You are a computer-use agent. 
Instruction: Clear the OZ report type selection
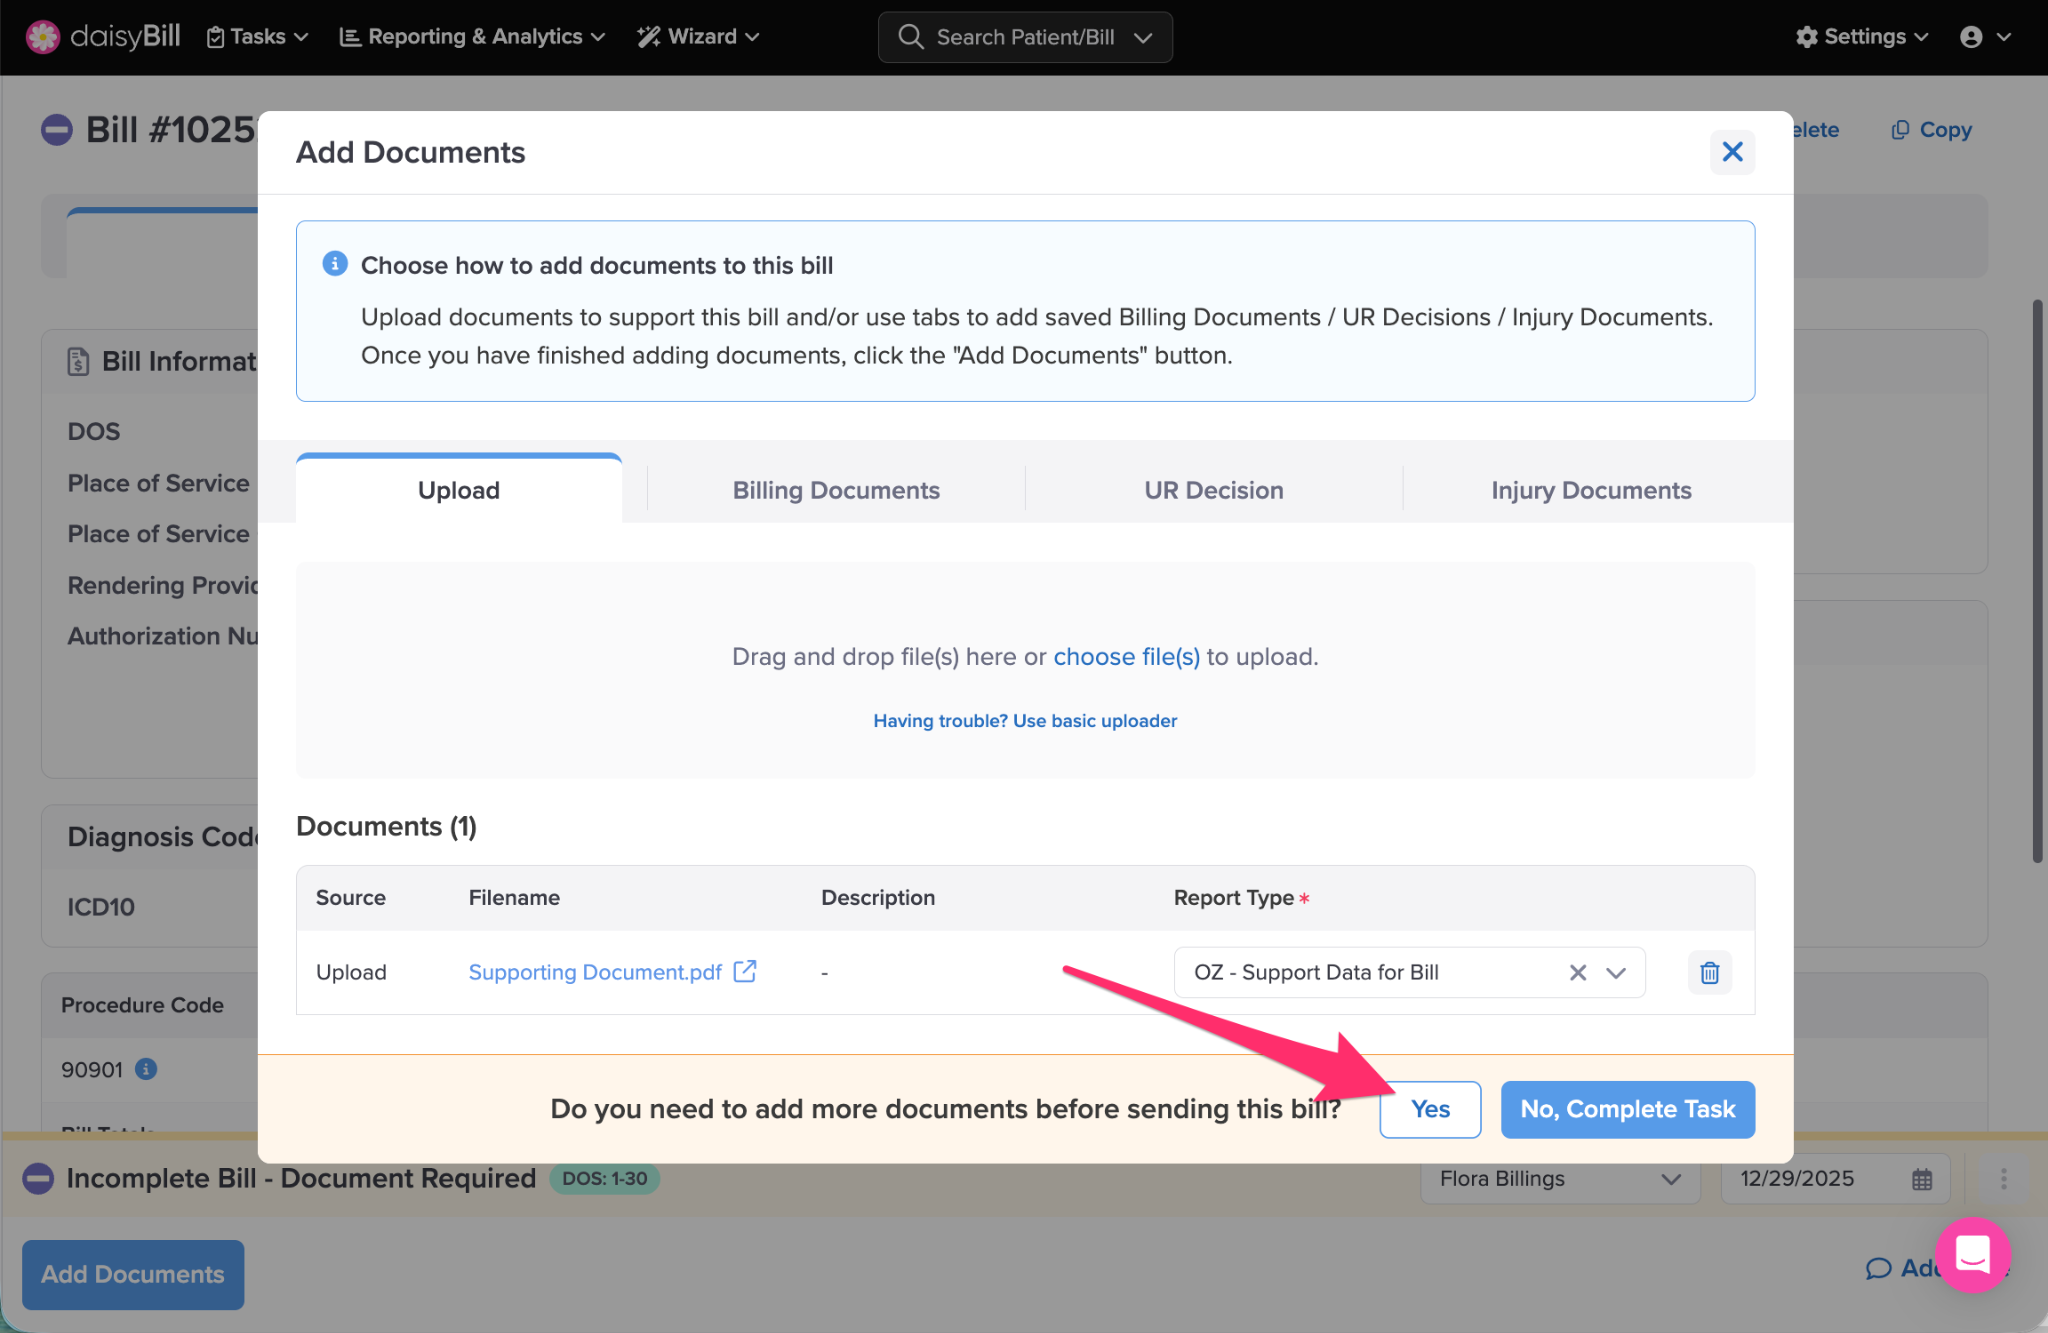1578,972
